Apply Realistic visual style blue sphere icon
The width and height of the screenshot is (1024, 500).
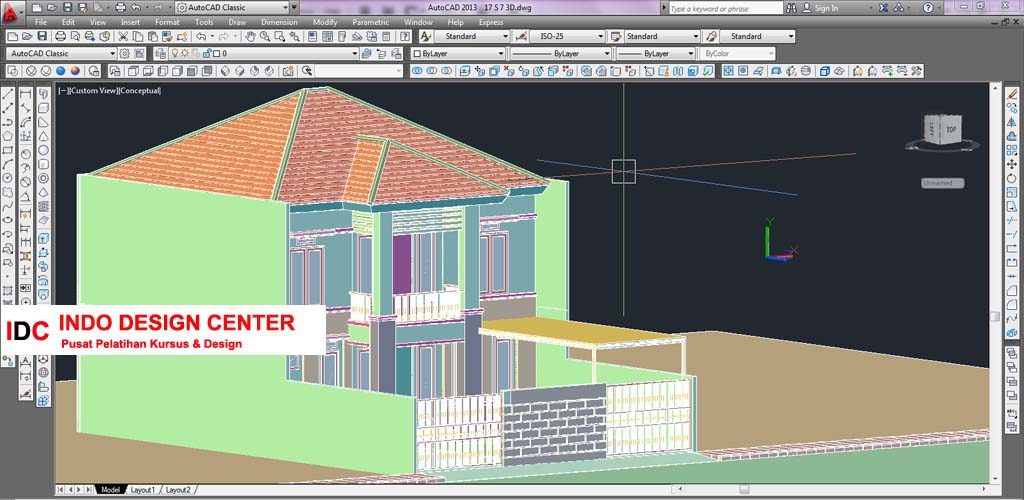tap(61, 70)
